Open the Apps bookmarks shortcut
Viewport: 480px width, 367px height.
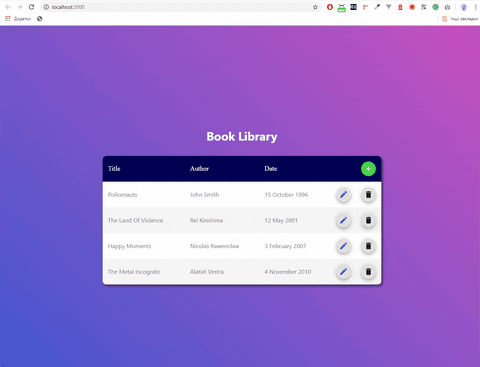pyautogui.click(x=18, y=19)
